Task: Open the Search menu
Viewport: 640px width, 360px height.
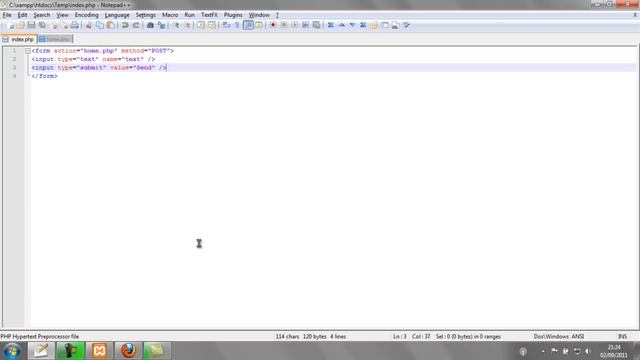Action: [x=42, y=15]
